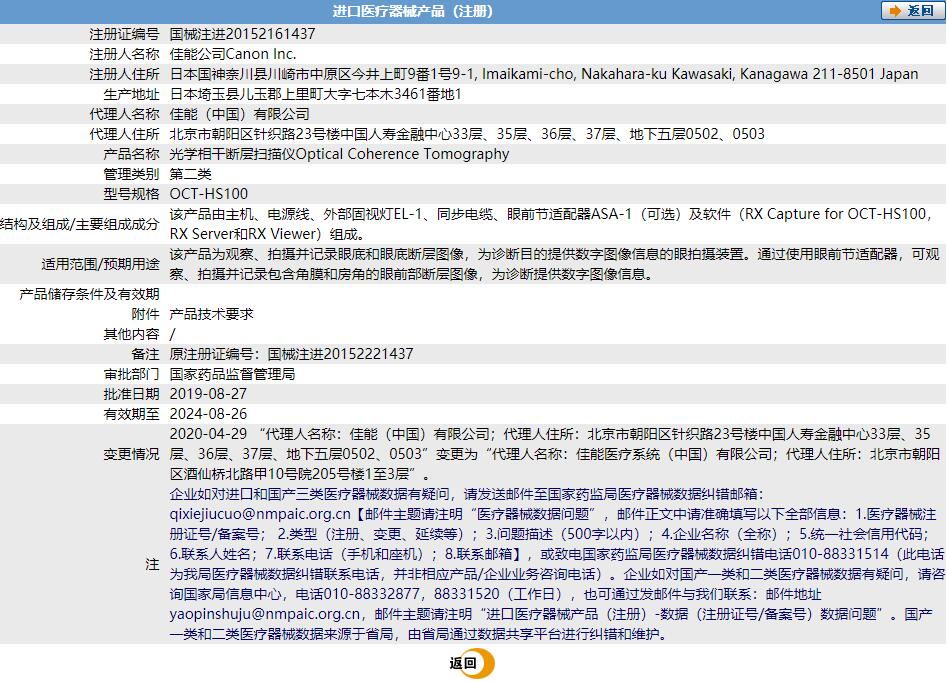
Task: Select email qixiejiucuo@nmpaic.org.cn
Action: pos(260,514)
